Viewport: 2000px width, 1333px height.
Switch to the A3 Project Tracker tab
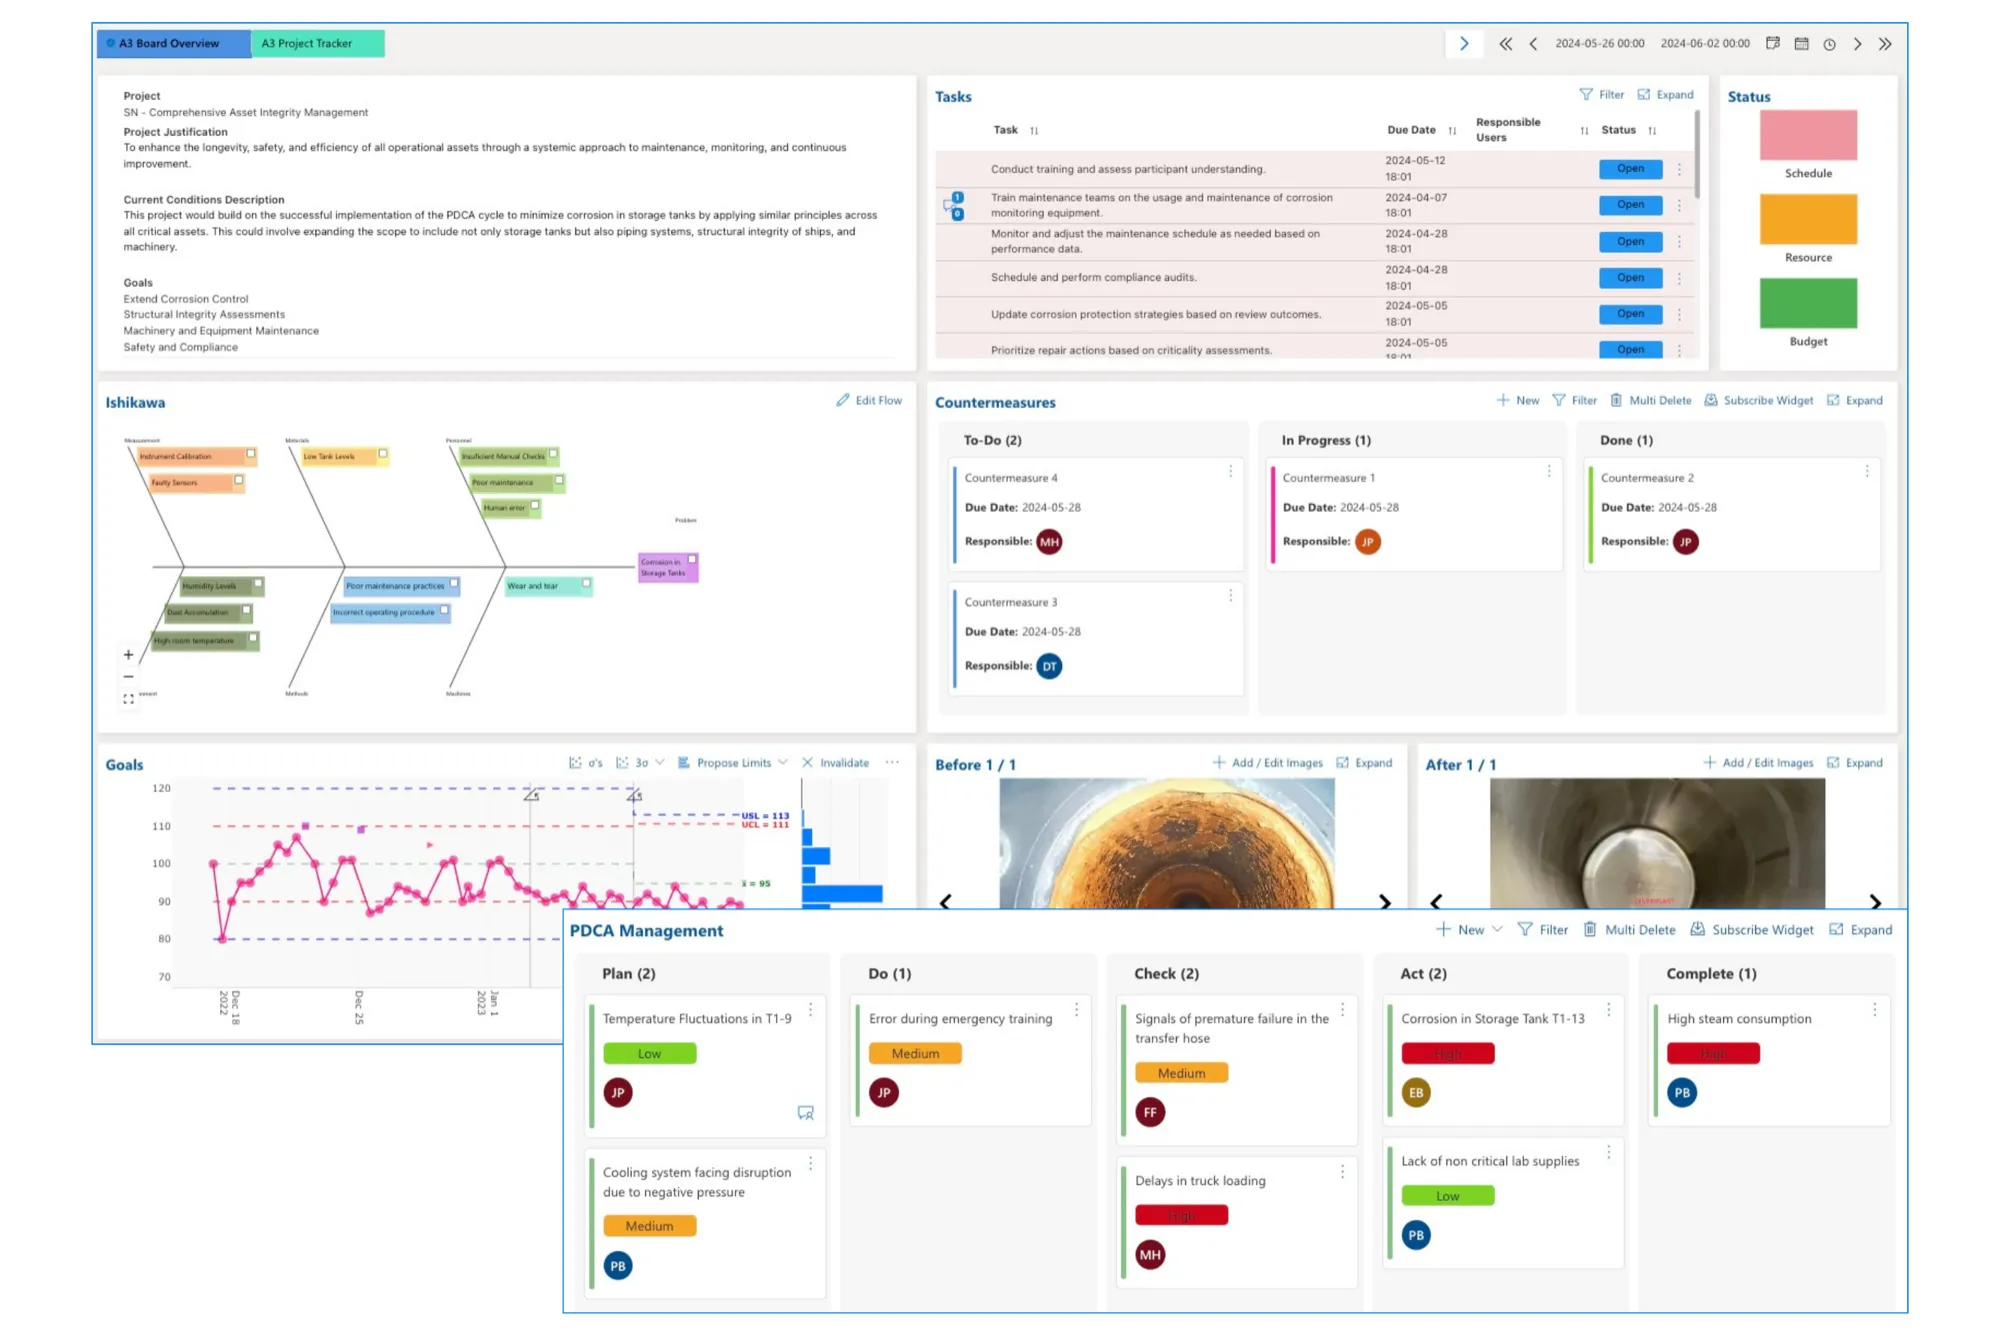pos(317,44)
